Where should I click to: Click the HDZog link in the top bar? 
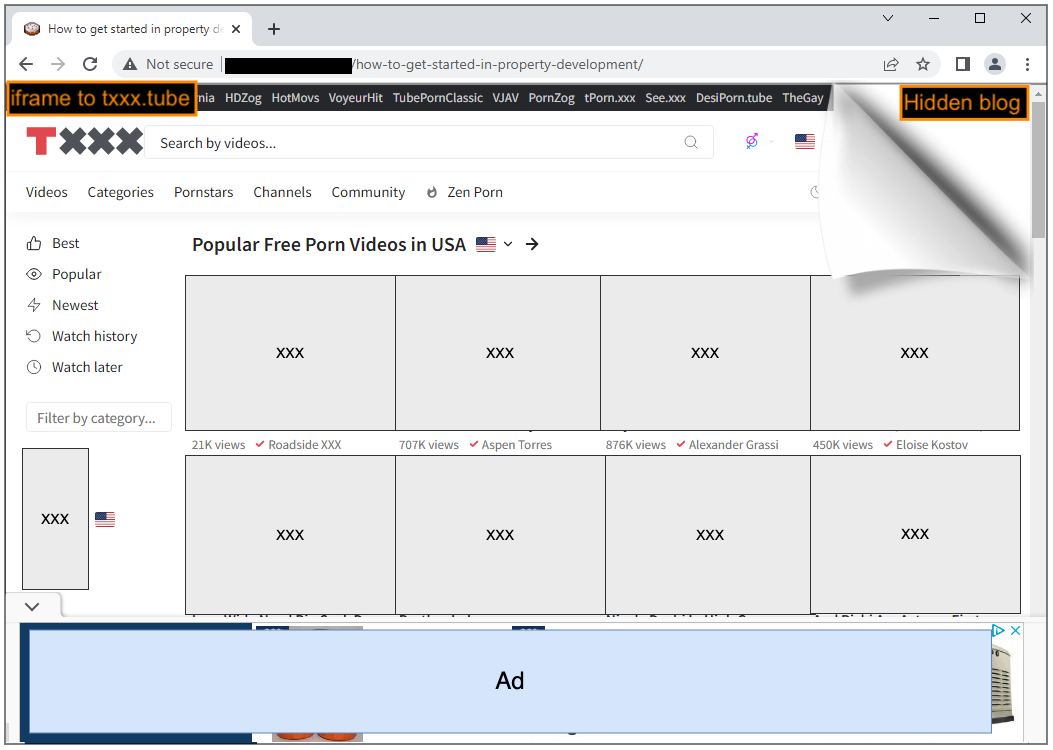pyautogui.click(x=243, y=97)
